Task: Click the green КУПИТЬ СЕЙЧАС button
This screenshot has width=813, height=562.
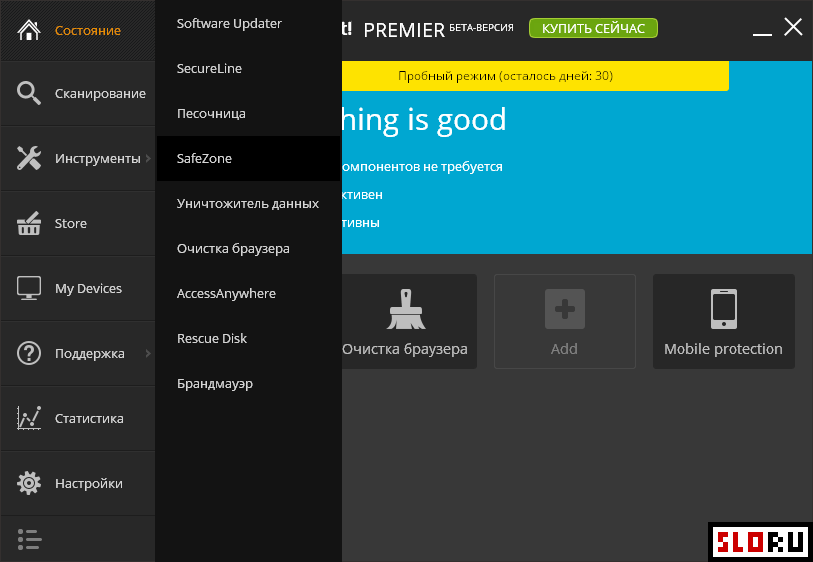Action: click(x=593, y=28)
